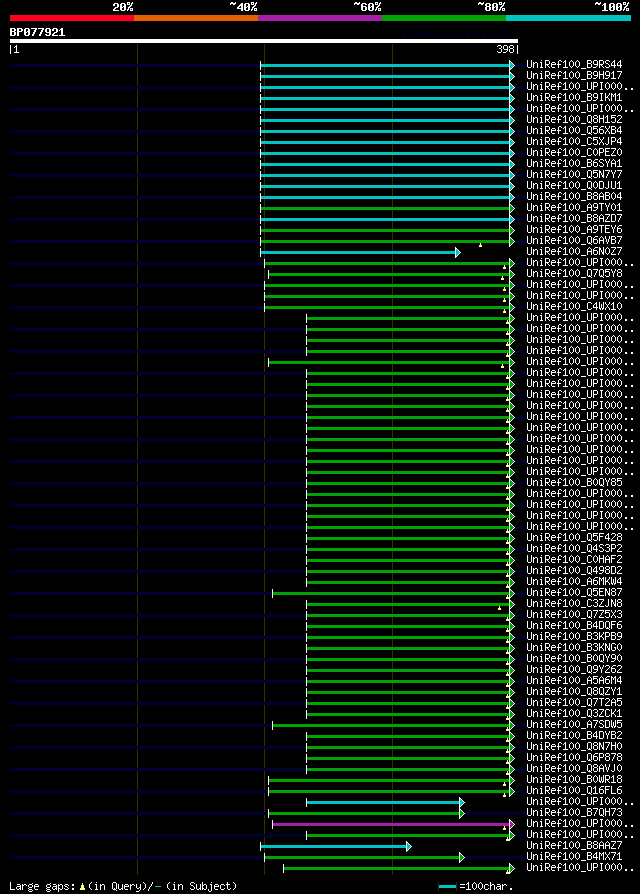
Task: Click the =100char. scale legend text
Action: [486, 887]
